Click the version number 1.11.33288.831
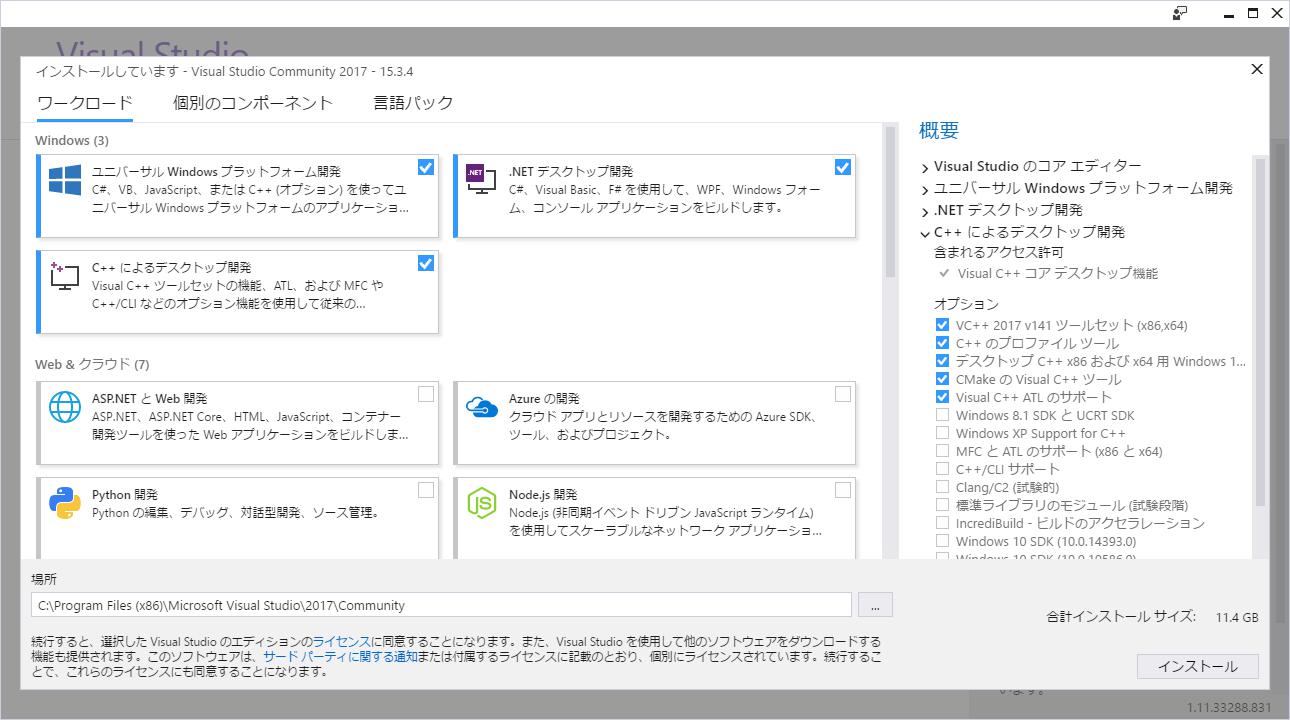The image size is (1290, 720). pyautogui.click(x=1229, y=707)
